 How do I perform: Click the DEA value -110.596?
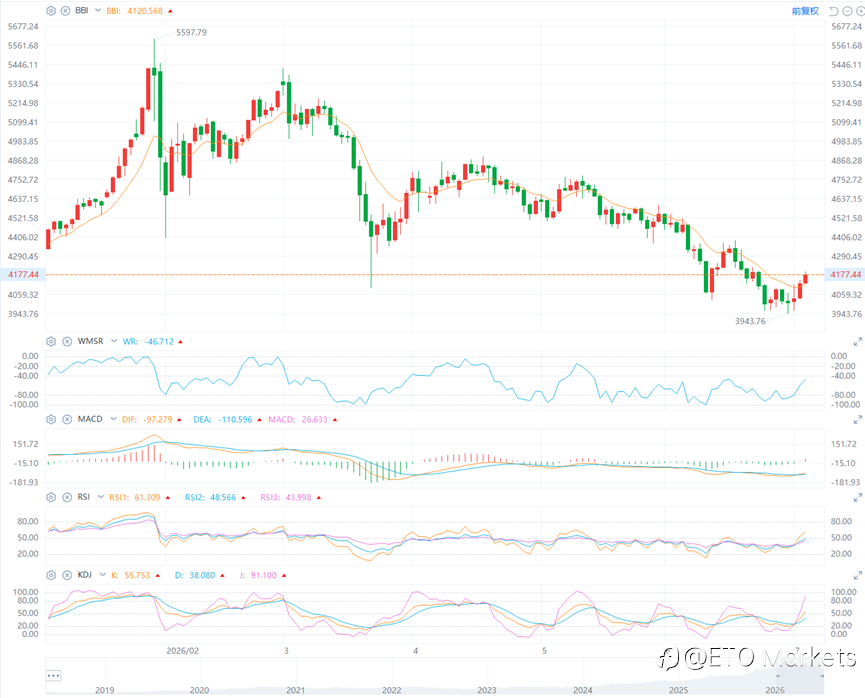pos(235,419)
